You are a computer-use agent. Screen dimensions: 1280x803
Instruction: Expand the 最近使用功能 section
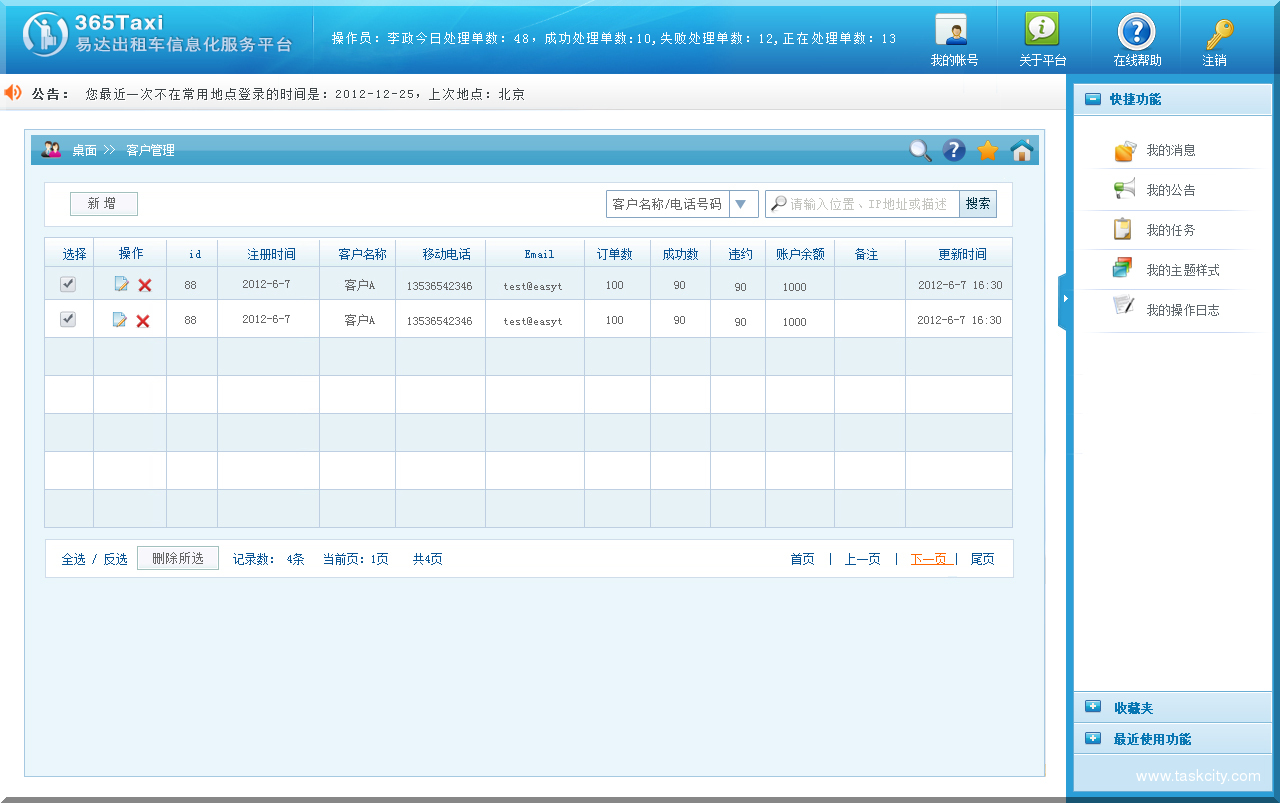point(1093,739)
